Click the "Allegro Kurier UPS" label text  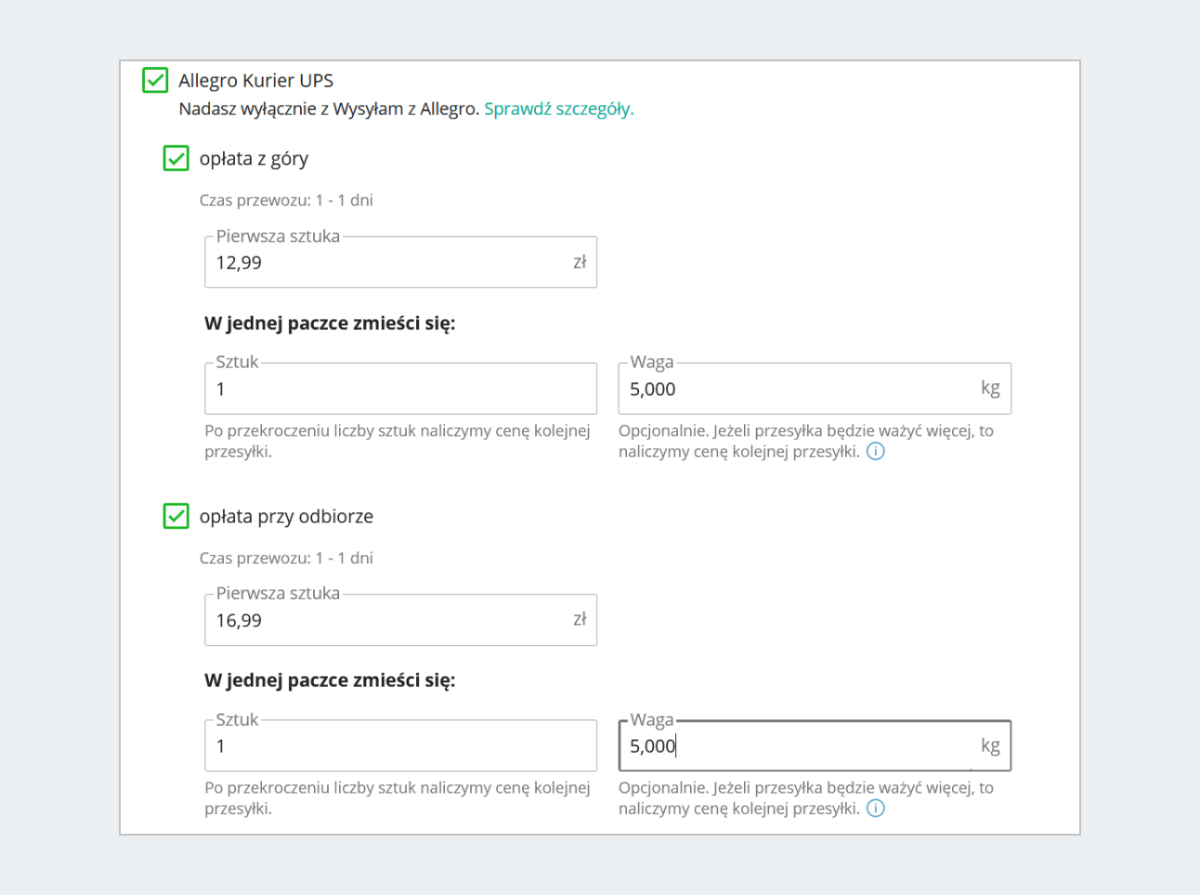click(x=256, y=80)
